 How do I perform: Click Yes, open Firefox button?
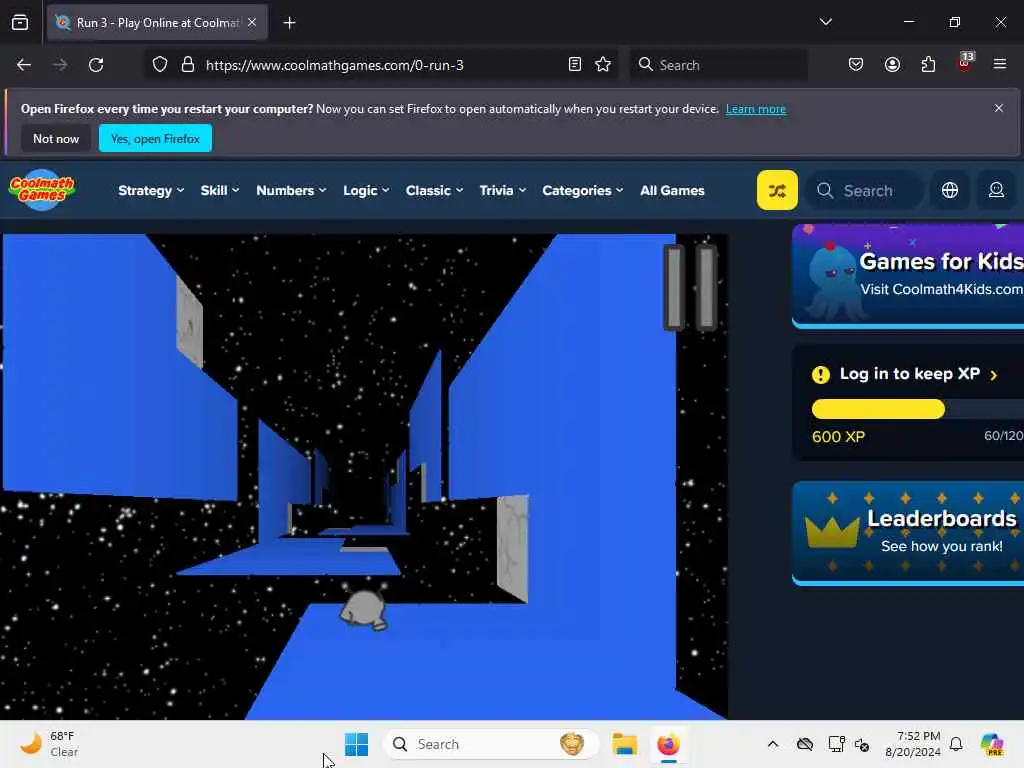(x=155, y=138)
